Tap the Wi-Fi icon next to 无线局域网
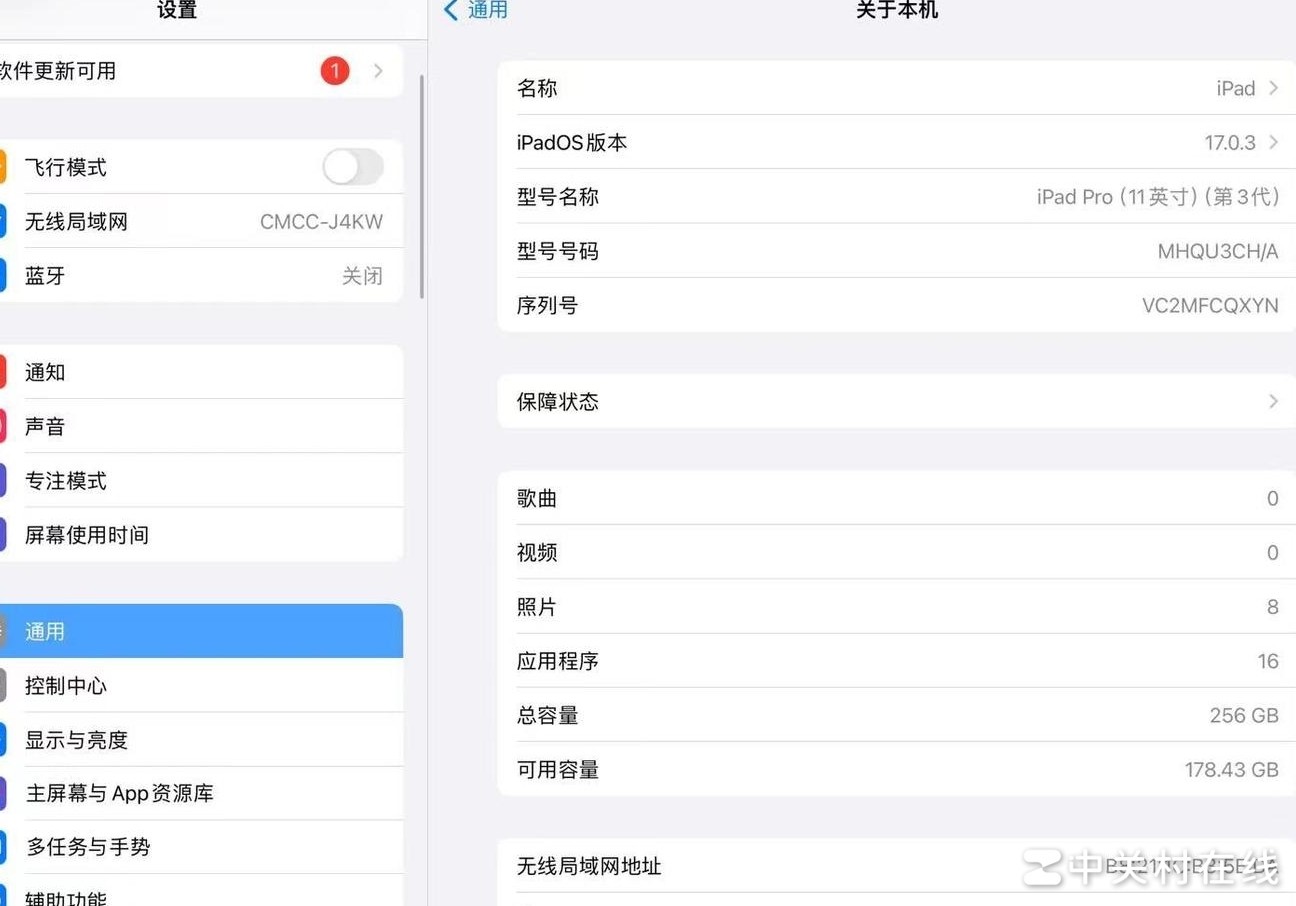1296x906 pixels. (4, 221)
